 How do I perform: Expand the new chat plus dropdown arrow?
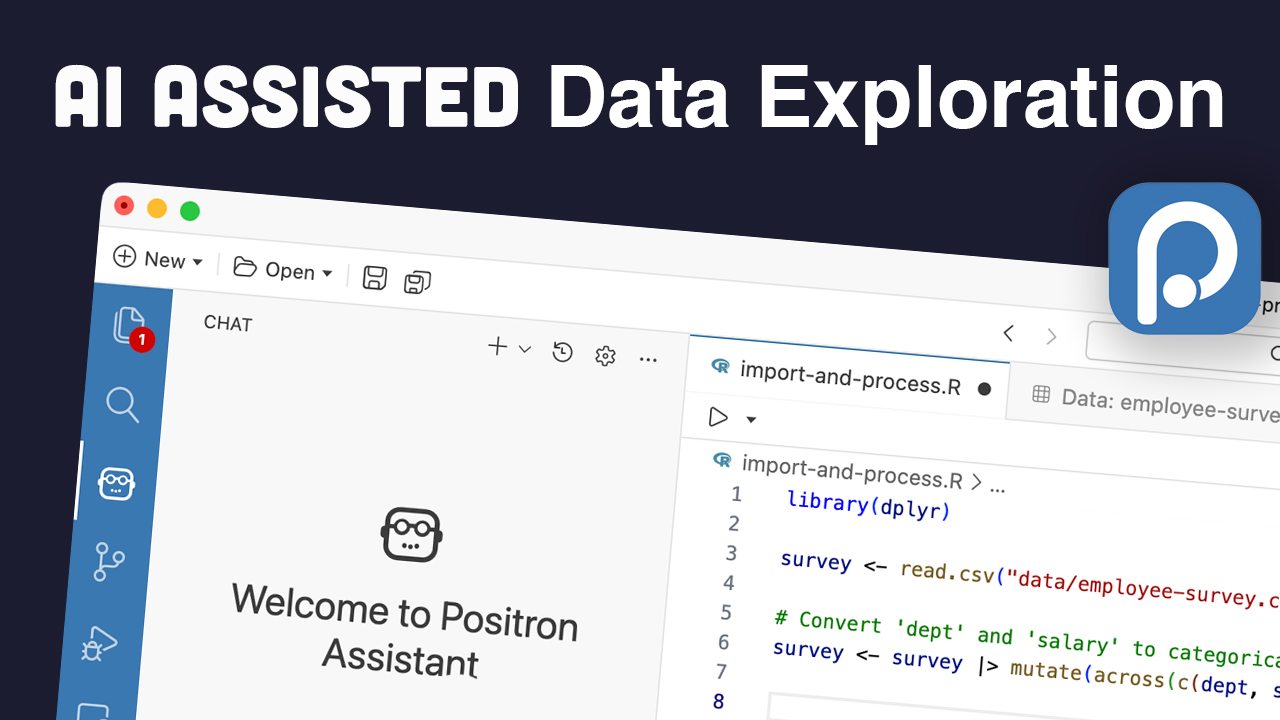525,349
